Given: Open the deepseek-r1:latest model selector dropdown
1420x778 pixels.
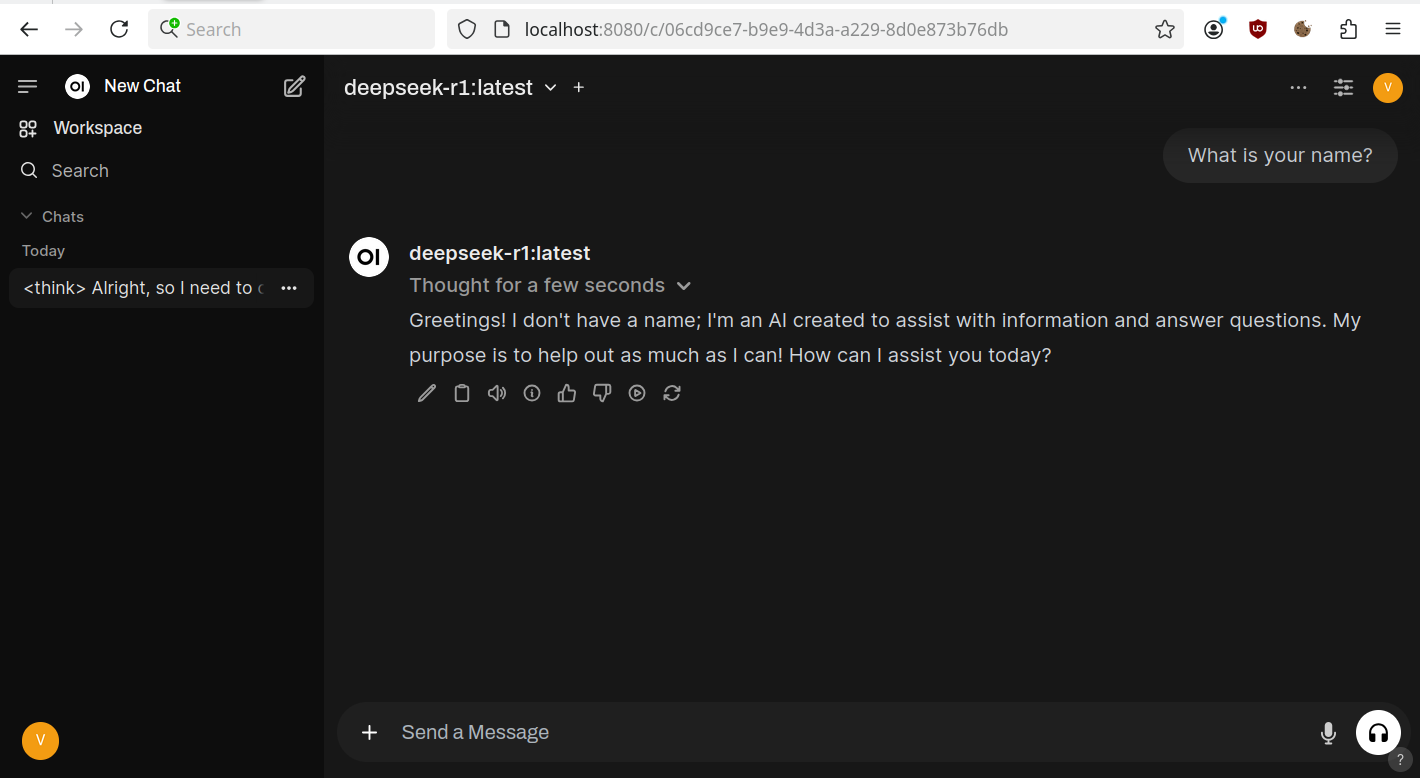Looking at the screenshot, I should [450, 88].
